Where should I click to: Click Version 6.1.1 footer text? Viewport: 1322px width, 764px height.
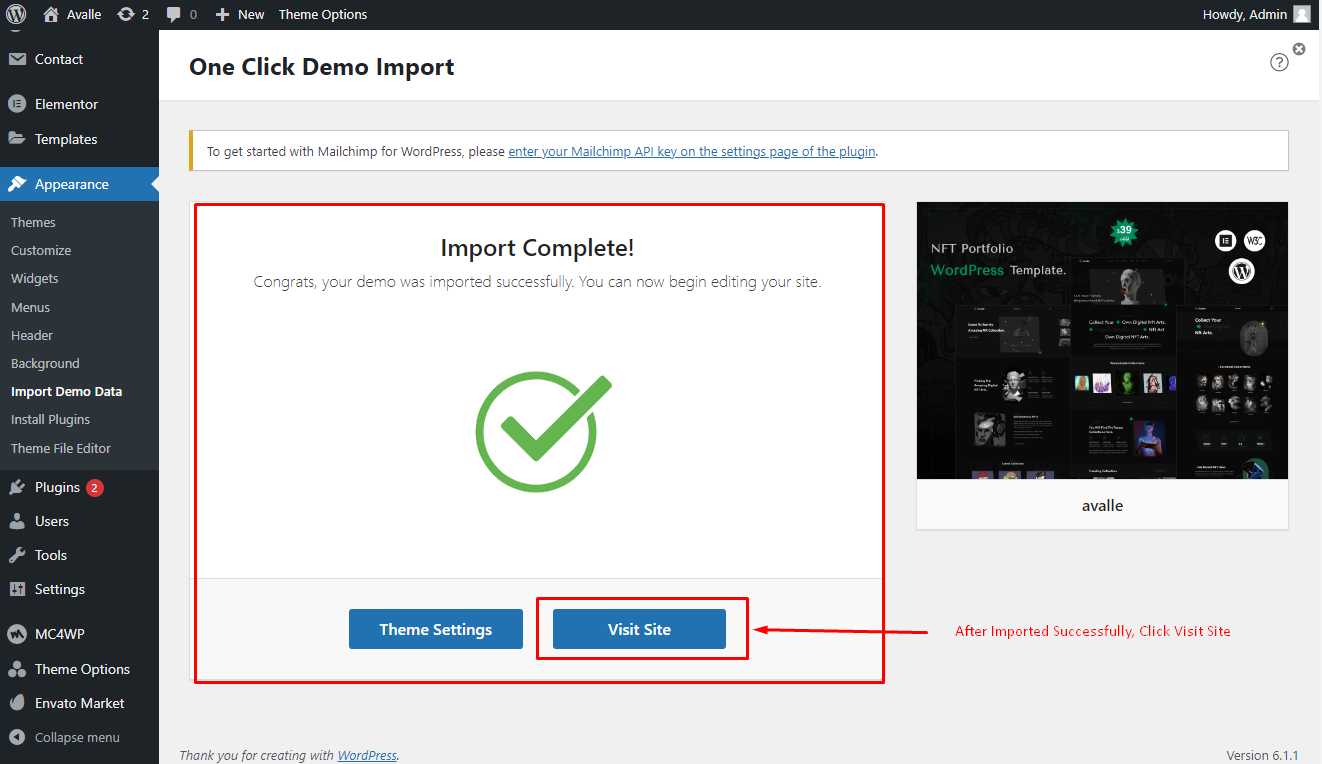(1262, 755)
